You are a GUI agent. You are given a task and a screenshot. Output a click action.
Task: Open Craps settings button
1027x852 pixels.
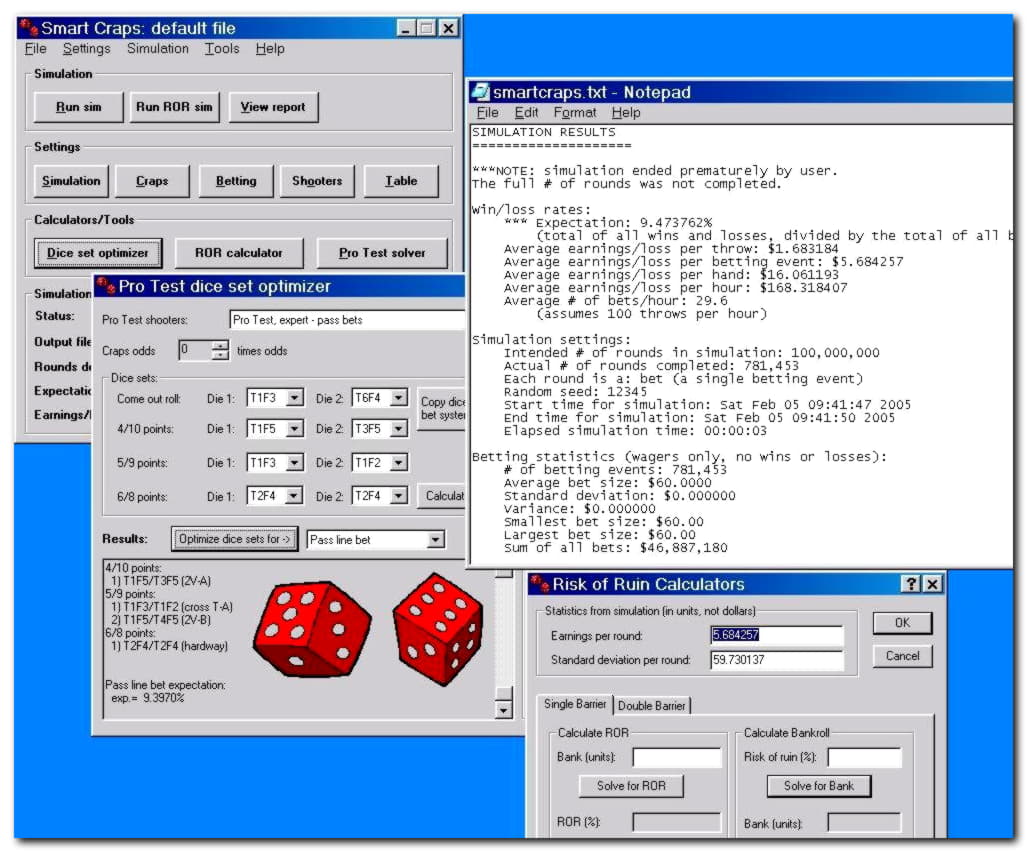[152, 181]
